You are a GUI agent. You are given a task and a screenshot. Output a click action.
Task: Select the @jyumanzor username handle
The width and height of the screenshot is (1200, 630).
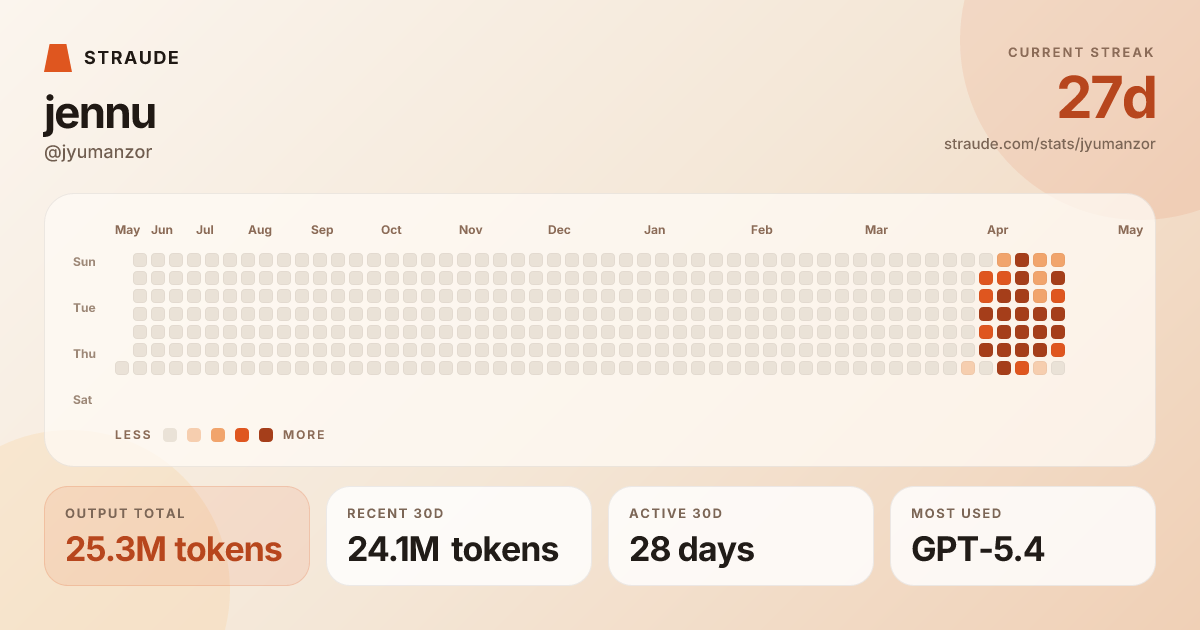pyautogui.click(x=98, y=152)
